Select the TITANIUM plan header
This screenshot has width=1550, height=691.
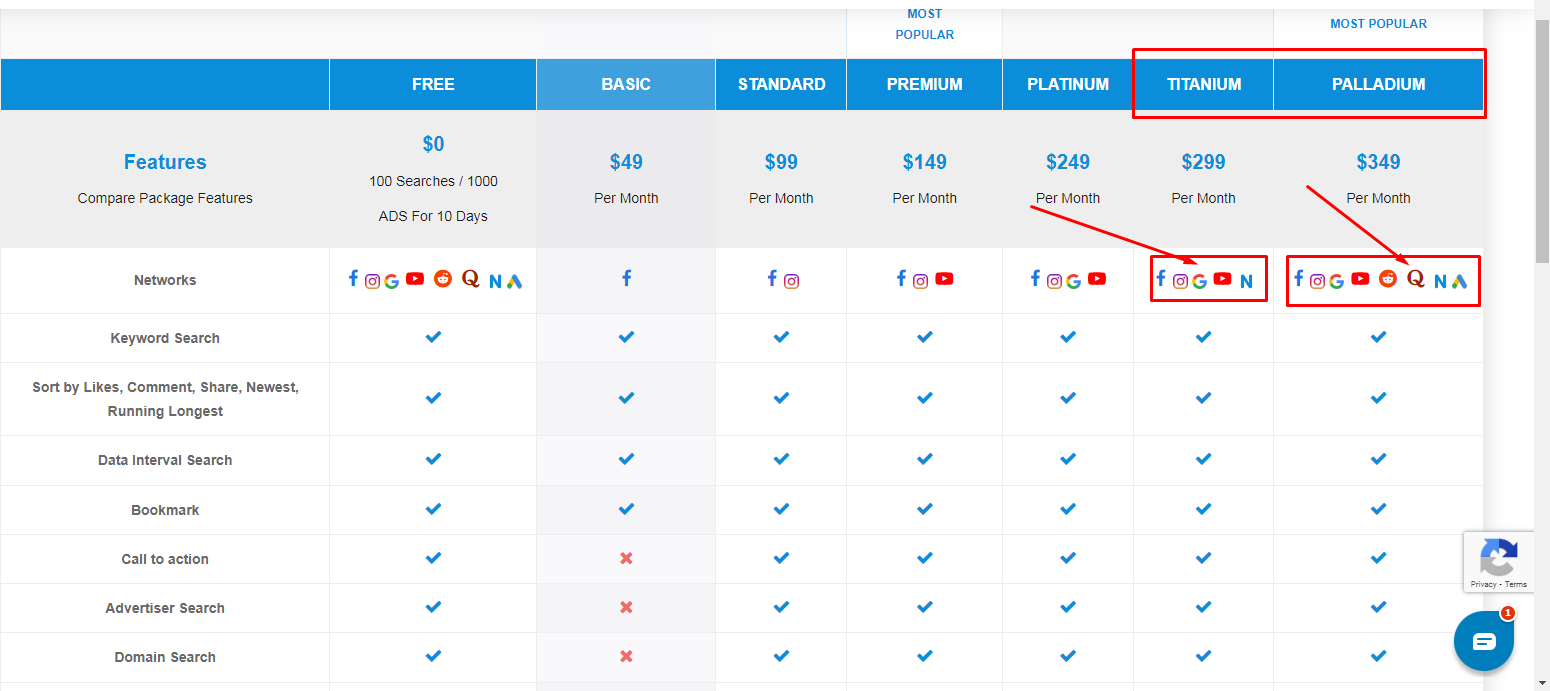click(1203, 84)
